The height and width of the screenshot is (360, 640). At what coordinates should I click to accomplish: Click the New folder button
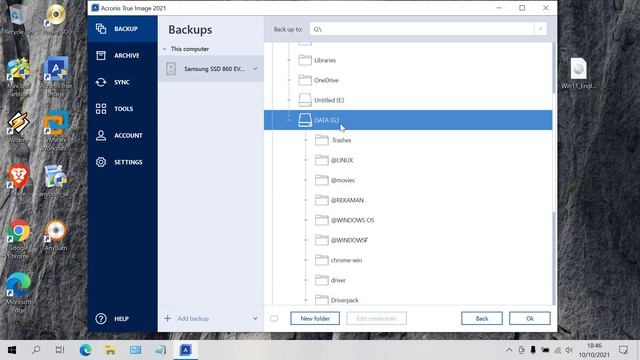tap(315, 318)
